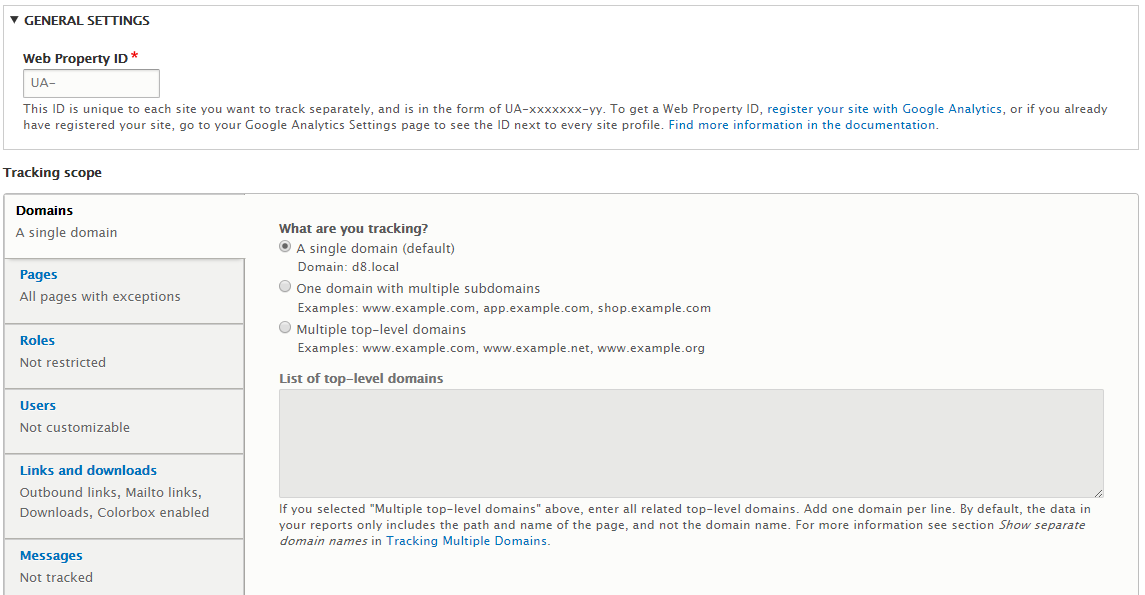Collapse the General Settings section triangle
The height and width of the screenshot is (595, 1145).
(14, 20)
